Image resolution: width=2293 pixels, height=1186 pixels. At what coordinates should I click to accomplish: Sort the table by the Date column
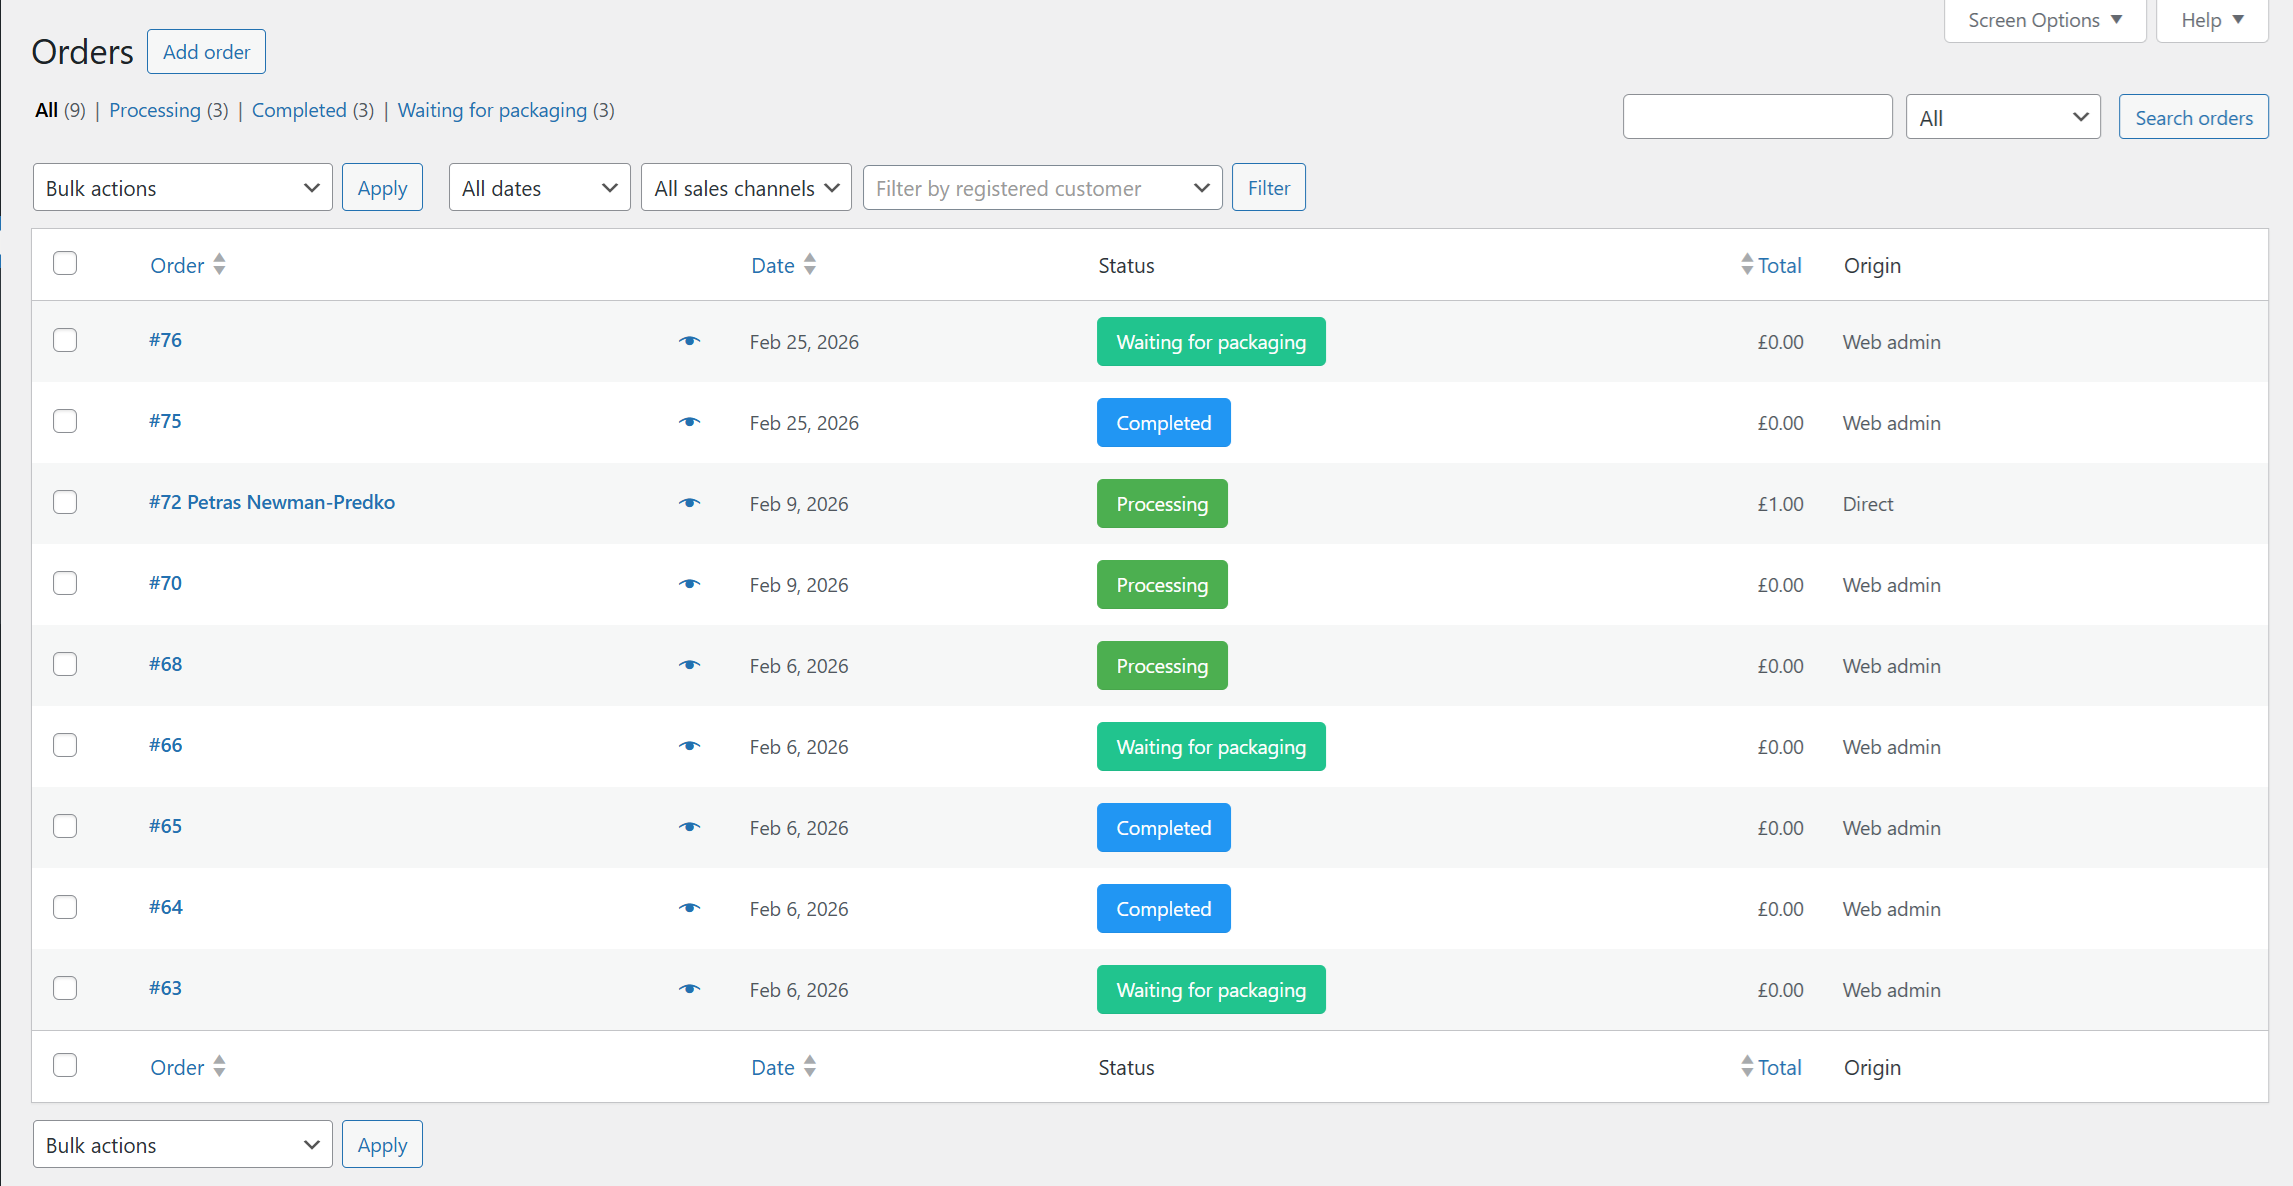pyautogui.click(x=772, y=265)
